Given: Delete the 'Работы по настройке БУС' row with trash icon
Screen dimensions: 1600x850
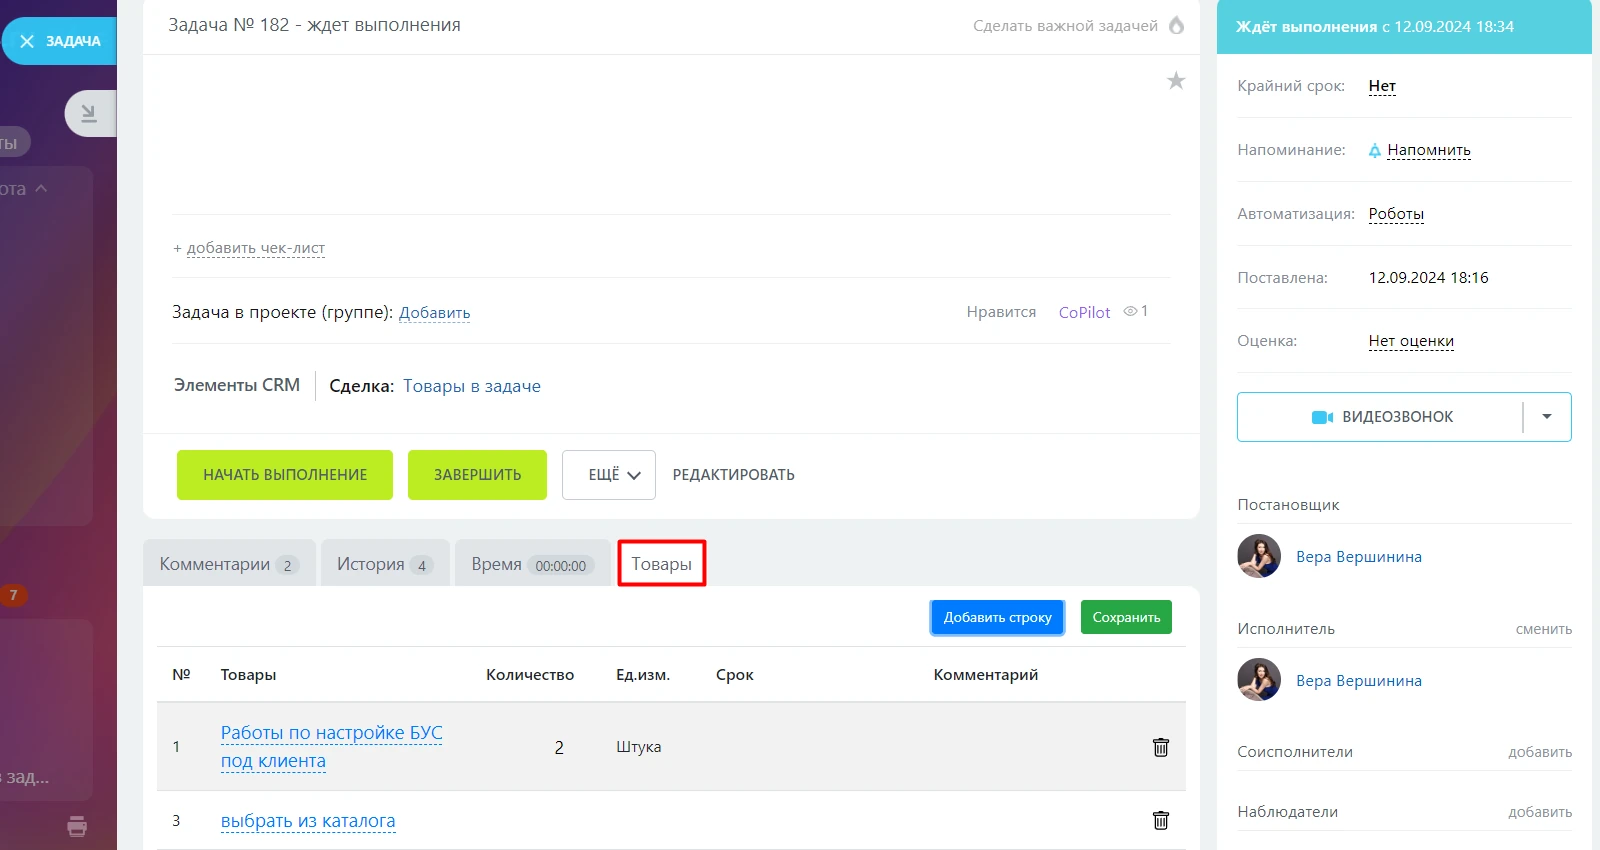Looking at the screenshot, I should (1161, 747).
